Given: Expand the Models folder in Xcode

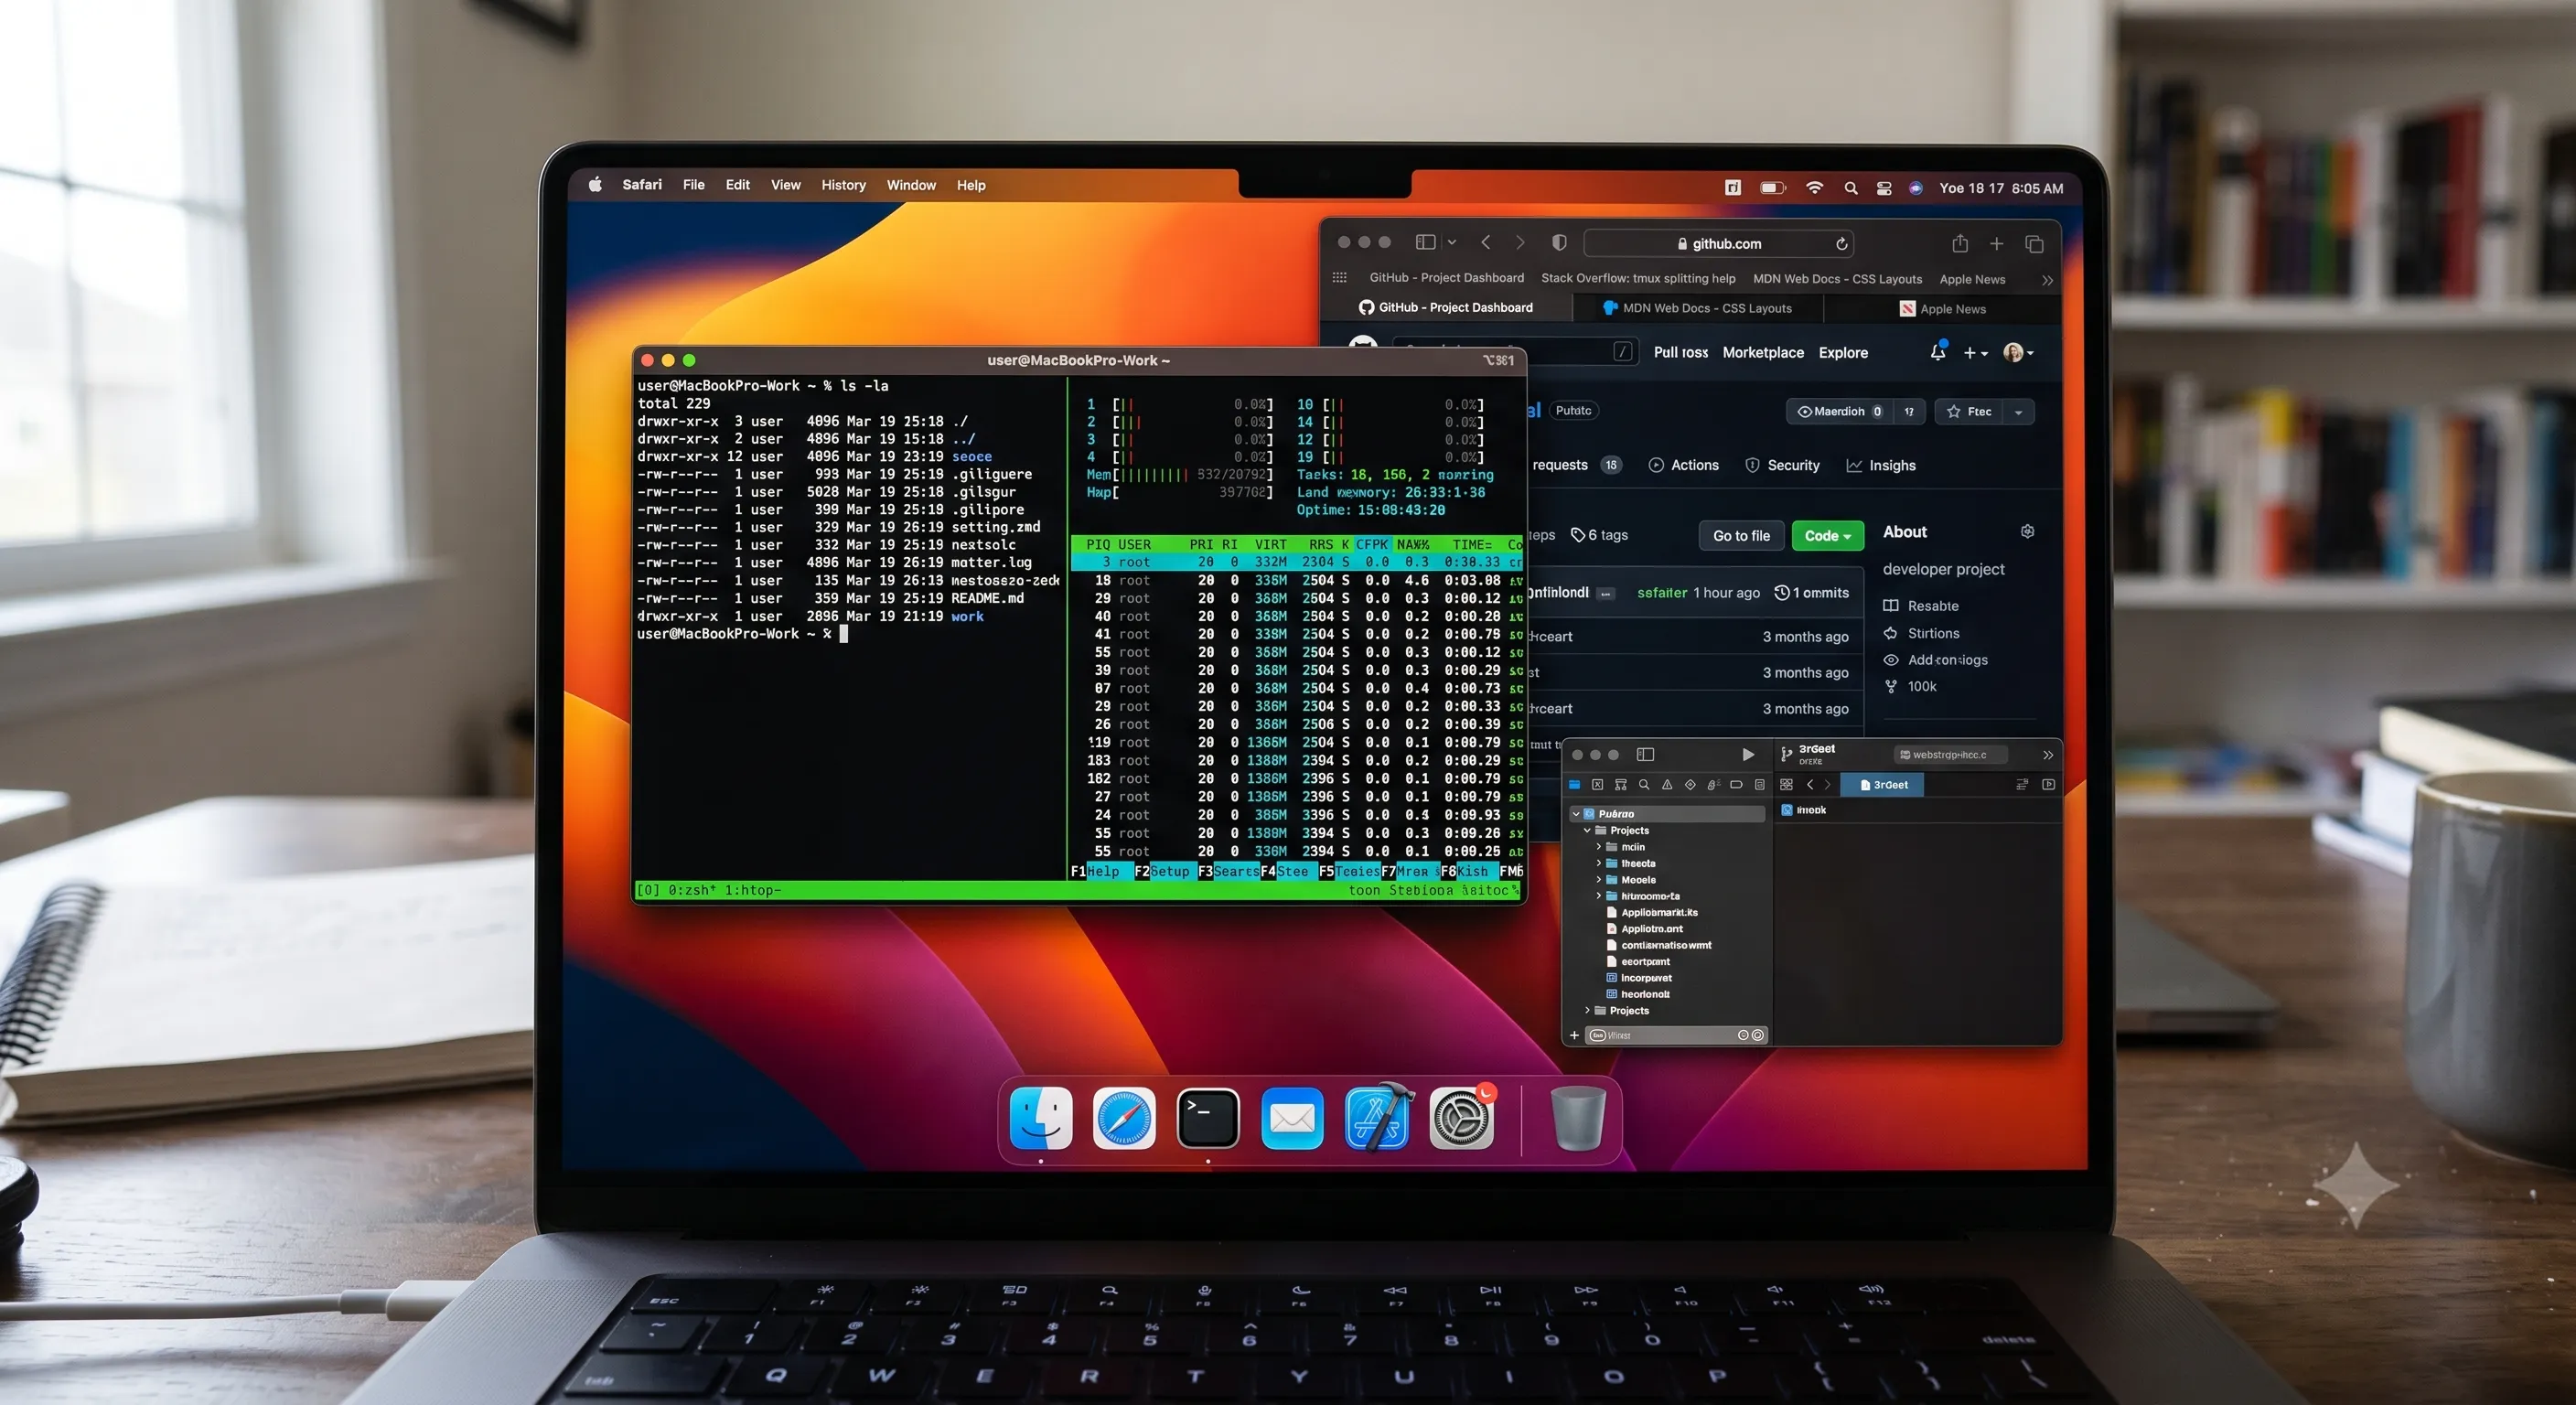Looking at the screenshot, I should (x=1598, y=880).
